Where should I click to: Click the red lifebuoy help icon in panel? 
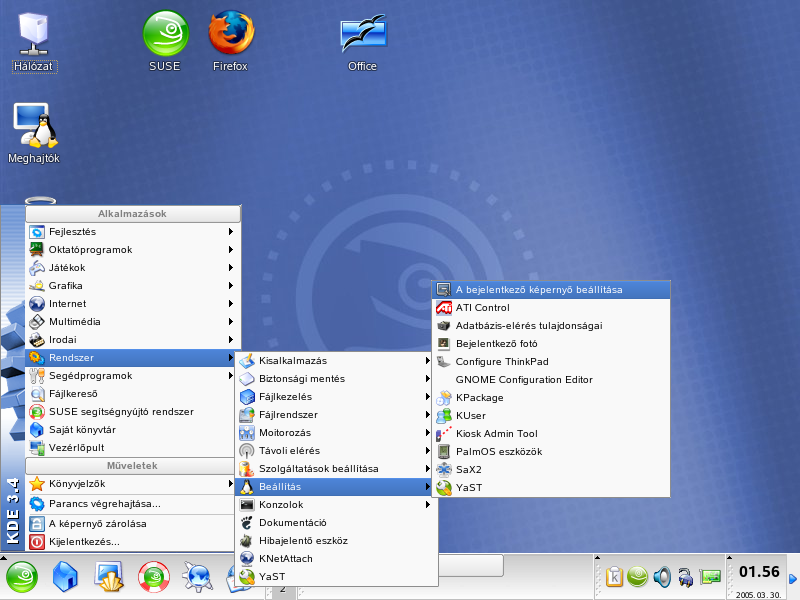[154, 577]
